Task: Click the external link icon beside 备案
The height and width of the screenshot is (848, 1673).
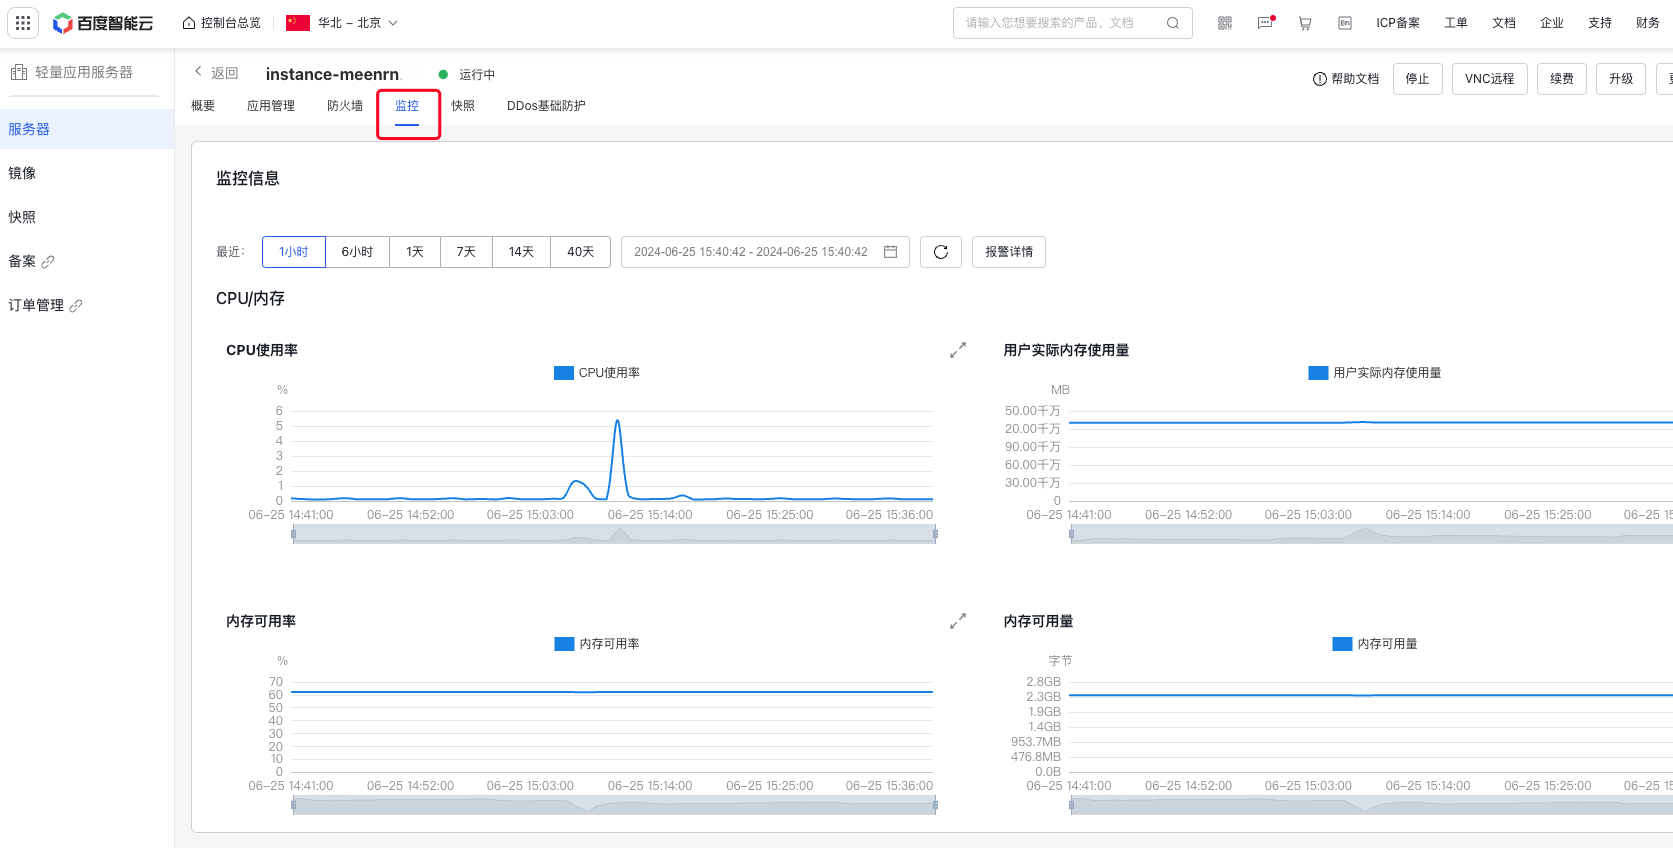Action: tap(48, 262)
